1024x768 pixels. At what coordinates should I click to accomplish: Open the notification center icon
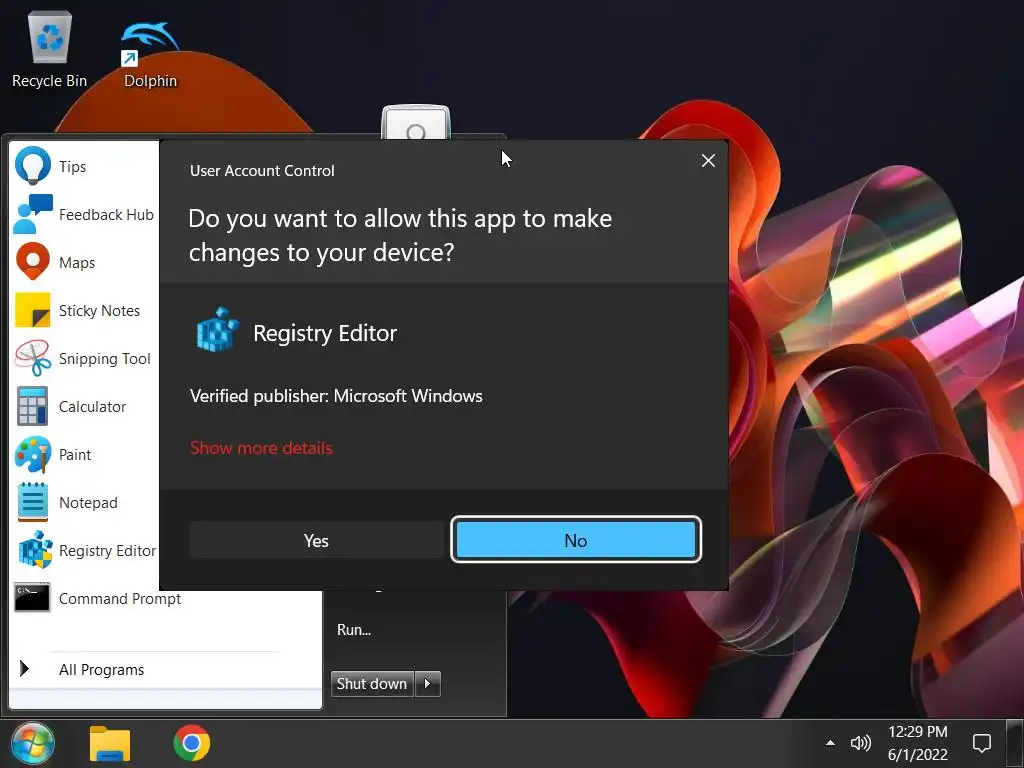coord(982,743)
